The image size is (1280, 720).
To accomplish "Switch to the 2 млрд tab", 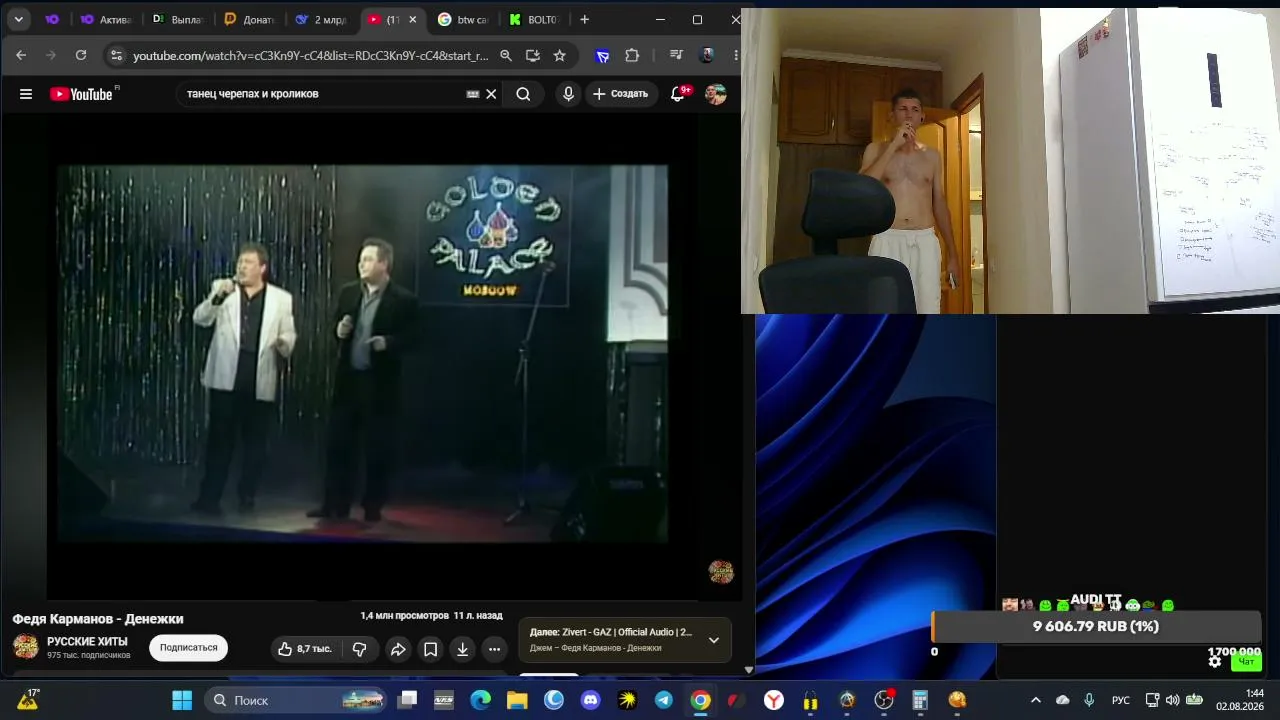I will click(x=320, y=20).
